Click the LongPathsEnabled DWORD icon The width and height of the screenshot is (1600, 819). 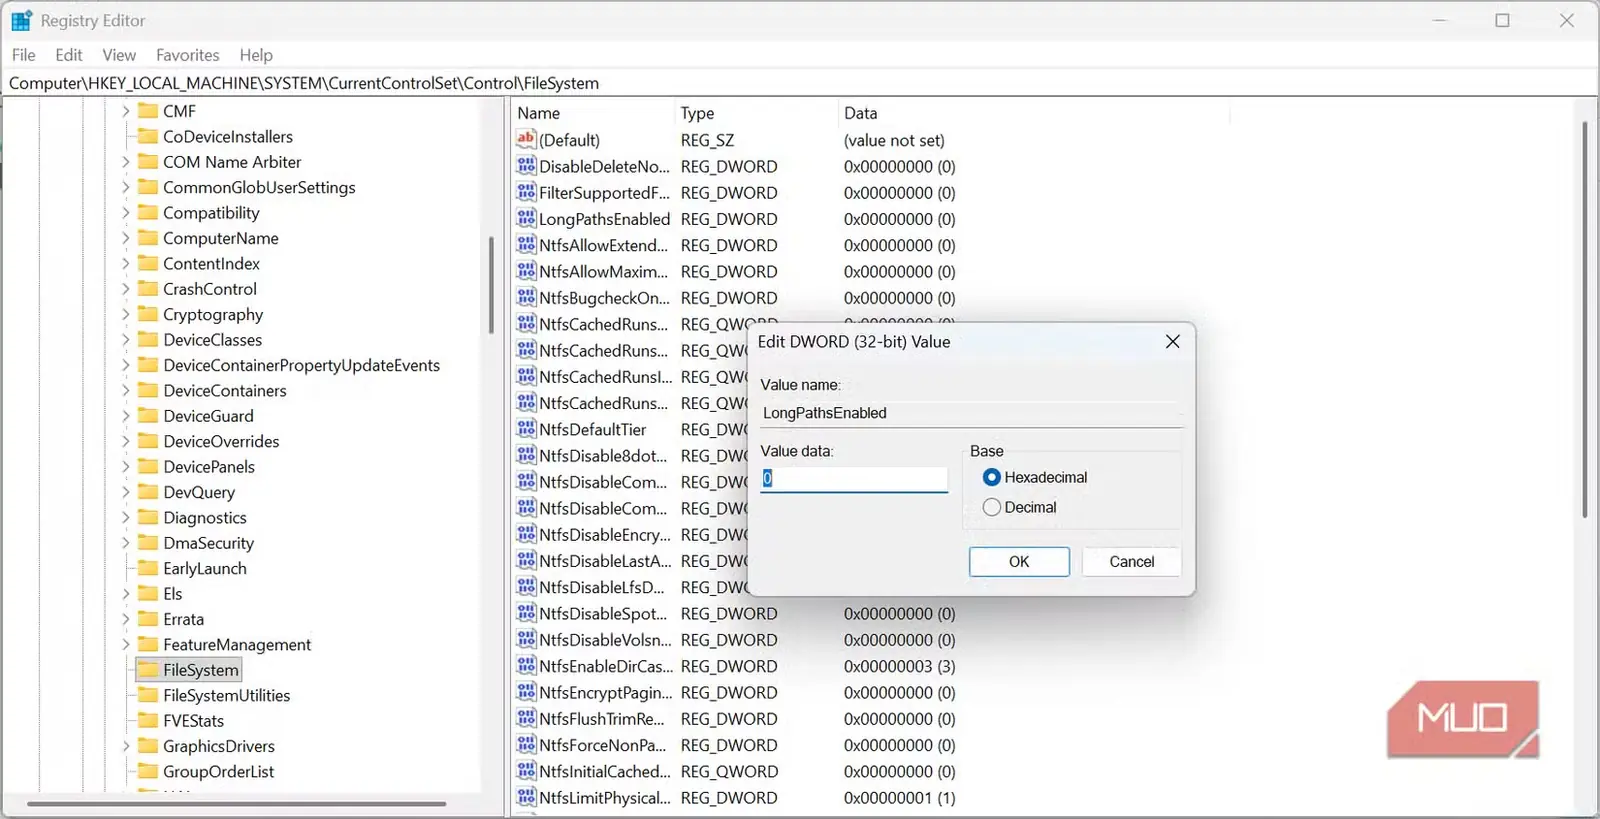526,218
